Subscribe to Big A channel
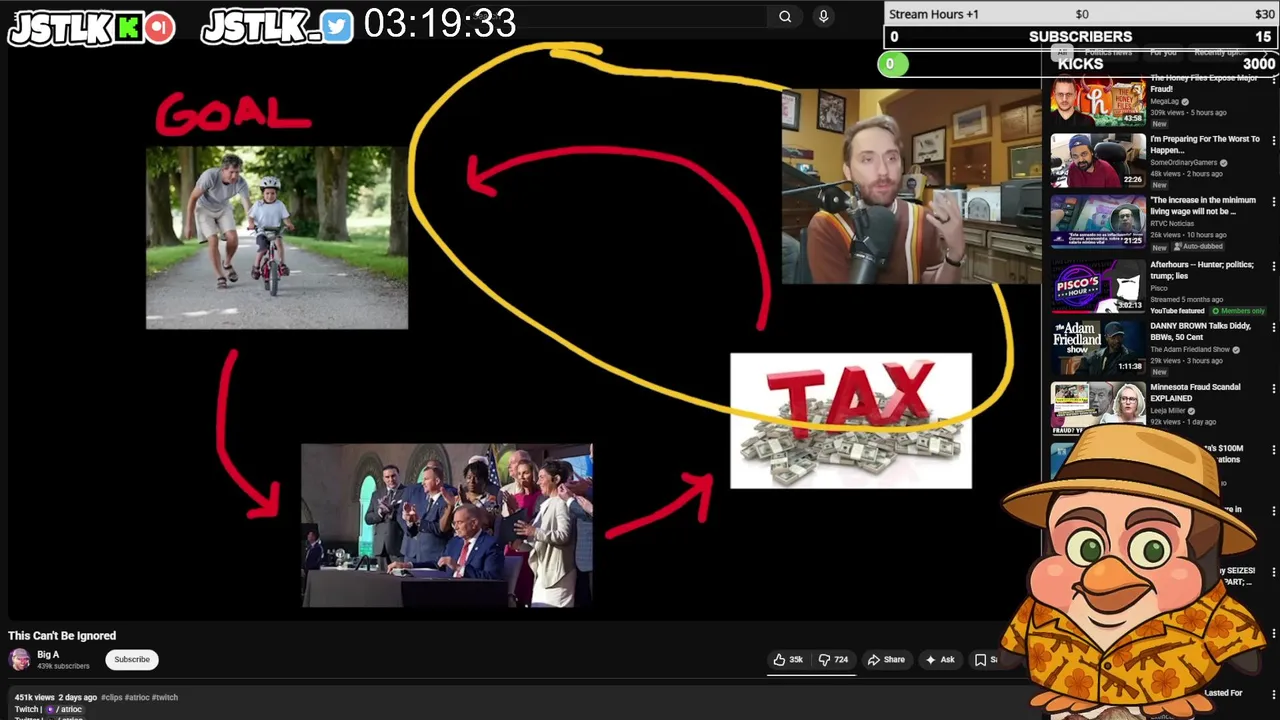The width and height of the screenshot is (1280, 720). pos(132,660)
